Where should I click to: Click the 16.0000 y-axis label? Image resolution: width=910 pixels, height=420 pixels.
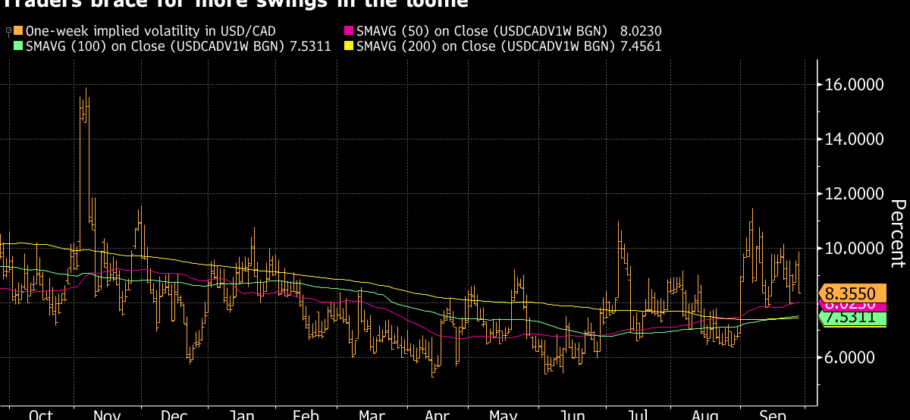[855, 85]
